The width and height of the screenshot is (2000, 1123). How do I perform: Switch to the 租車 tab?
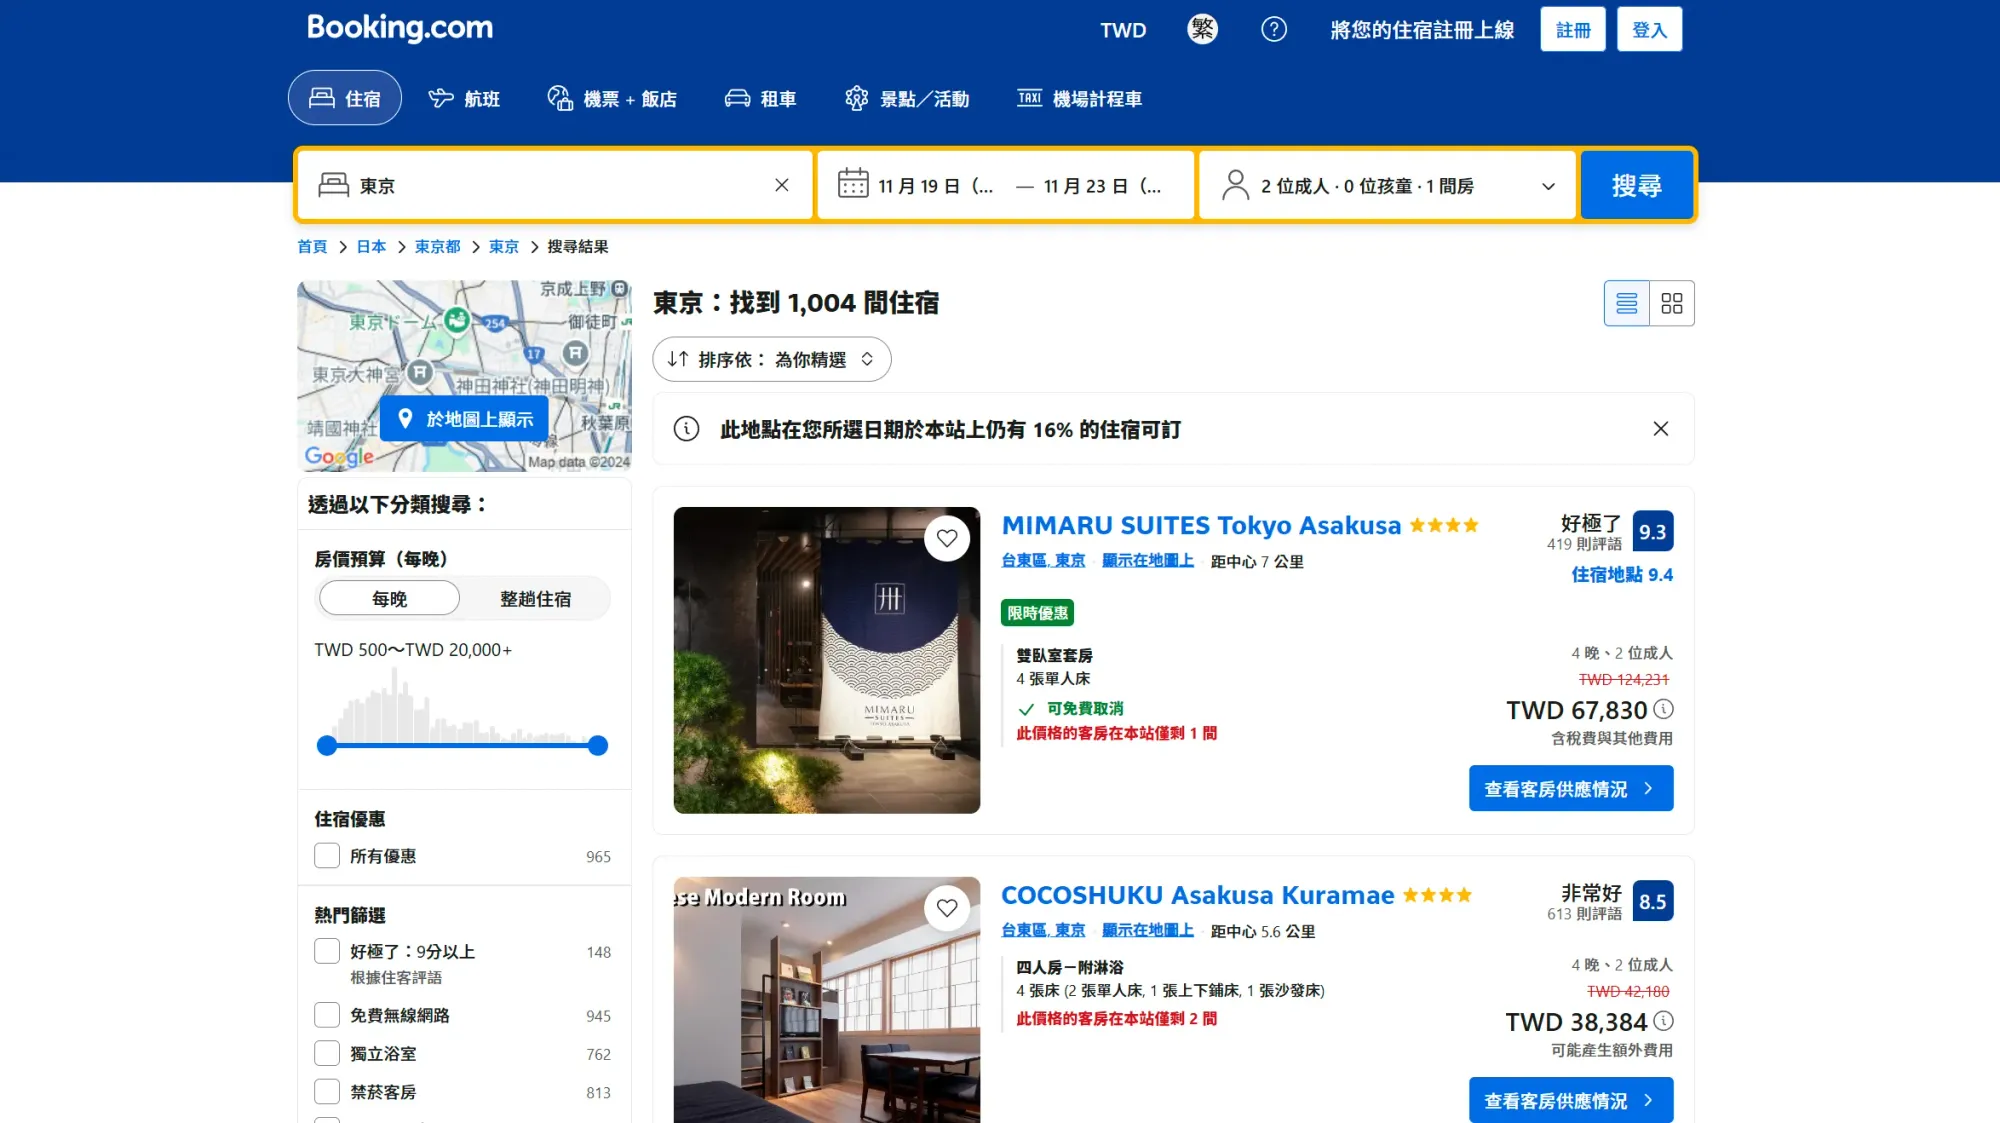coord(760,98)
